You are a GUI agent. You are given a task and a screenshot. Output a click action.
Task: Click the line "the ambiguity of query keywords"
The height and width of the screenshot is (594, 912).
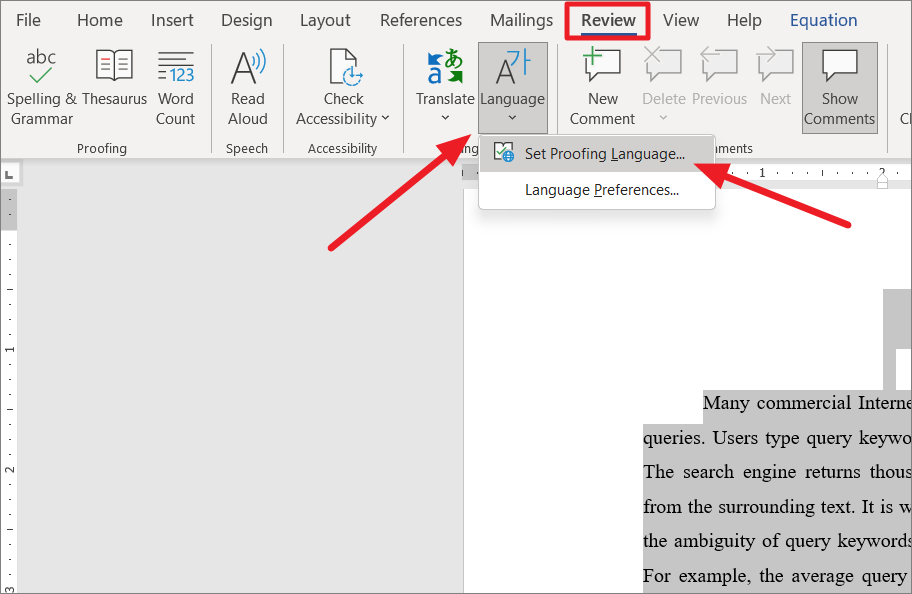tap(776, 541)
